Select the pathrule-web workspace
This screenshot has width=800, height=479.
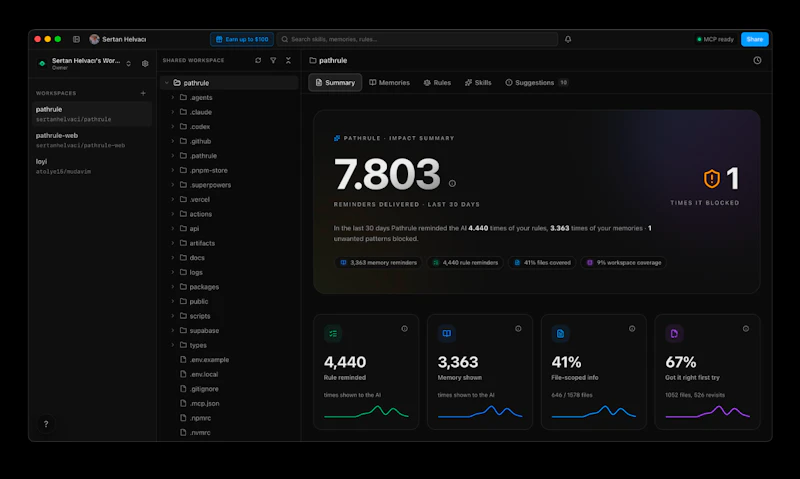pyautogui.click(x=92, y=140)
